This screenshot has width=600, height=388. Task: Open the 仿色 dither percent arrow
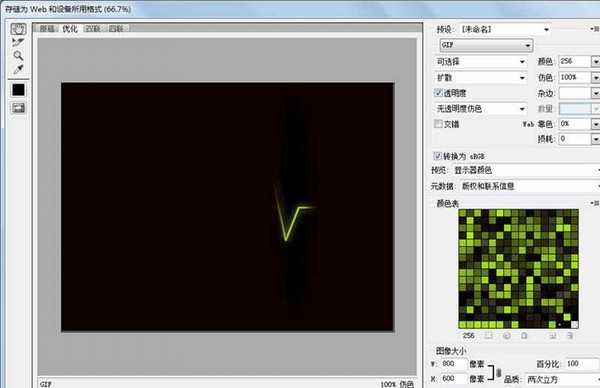click(x=595, y=78)
